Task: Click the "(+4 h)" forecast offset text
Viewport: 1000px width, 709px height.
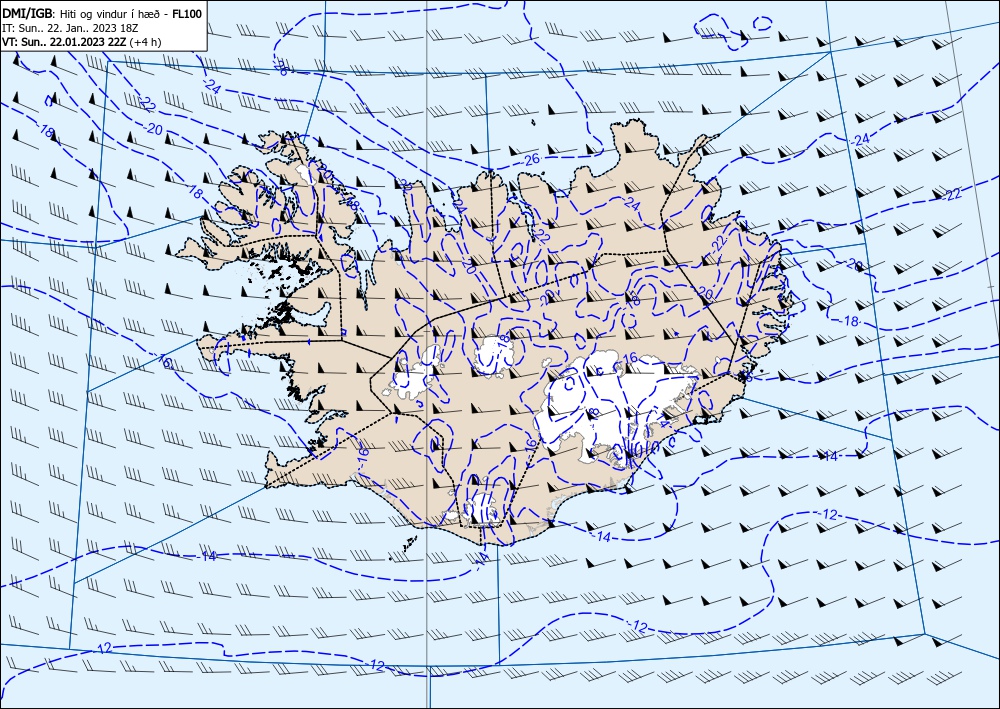Action: (145, 42)
